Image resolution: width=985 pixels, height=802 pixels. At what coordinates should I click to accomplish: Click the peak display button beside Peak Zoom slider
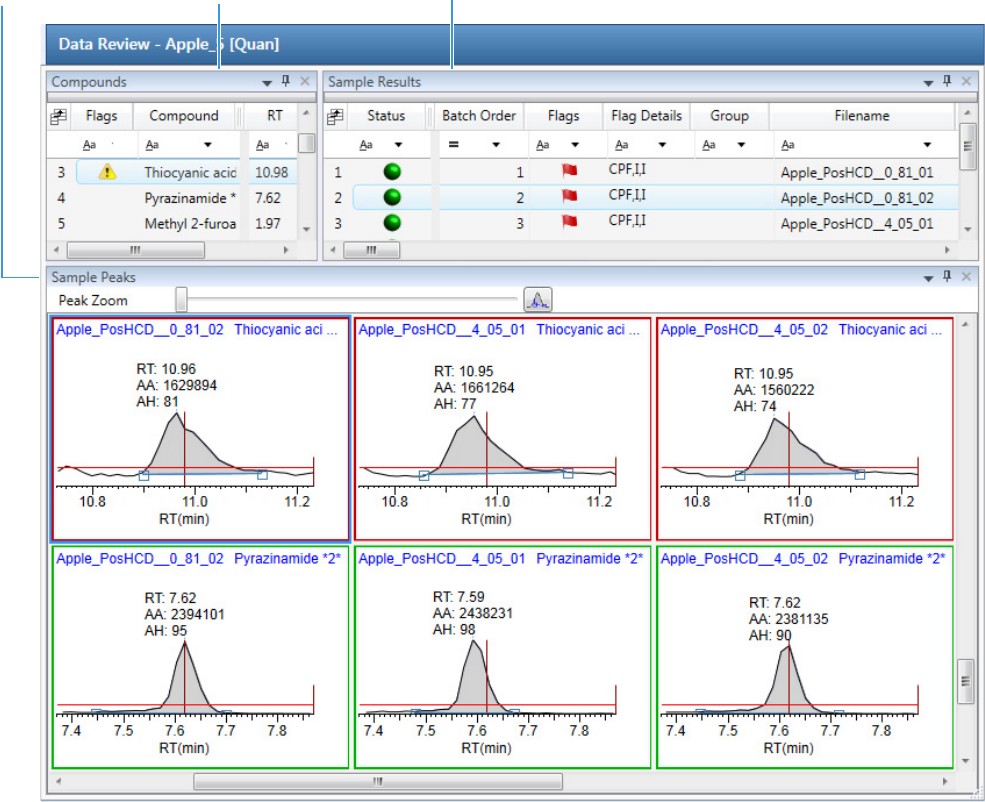[538, 299]
